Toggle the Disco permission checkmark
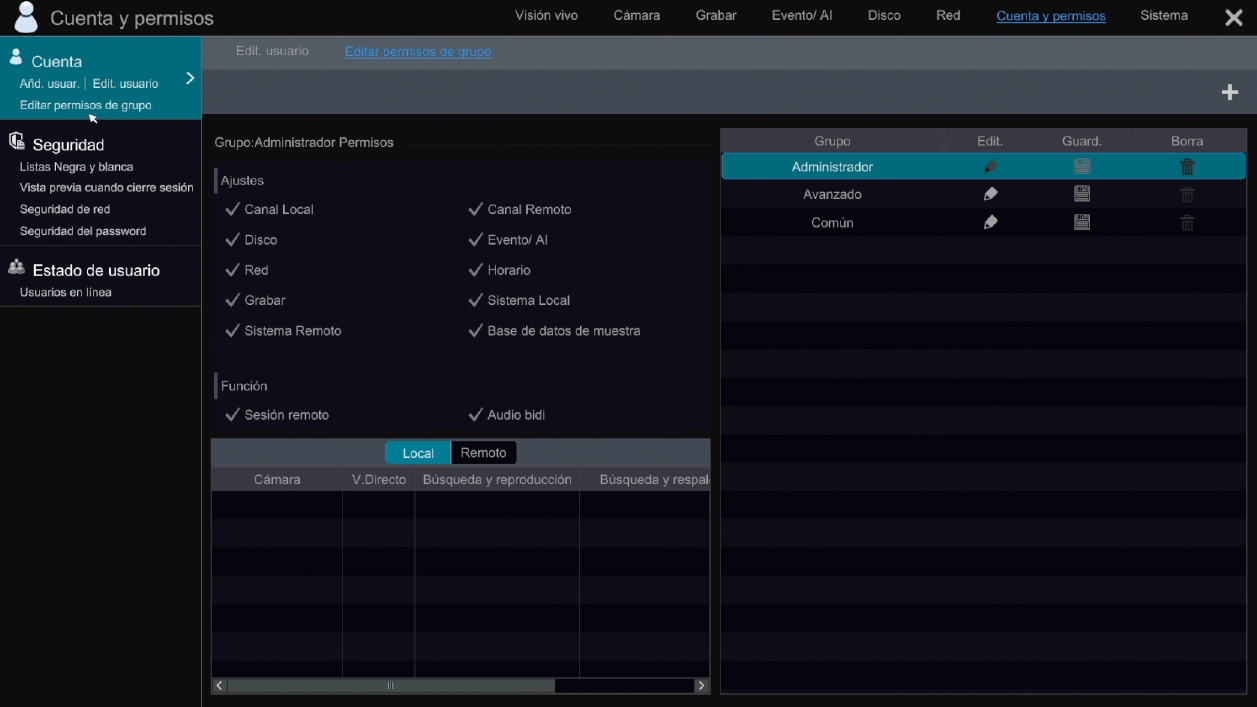The height and width of the screenshot is (707, 1257). click(233, 240)
